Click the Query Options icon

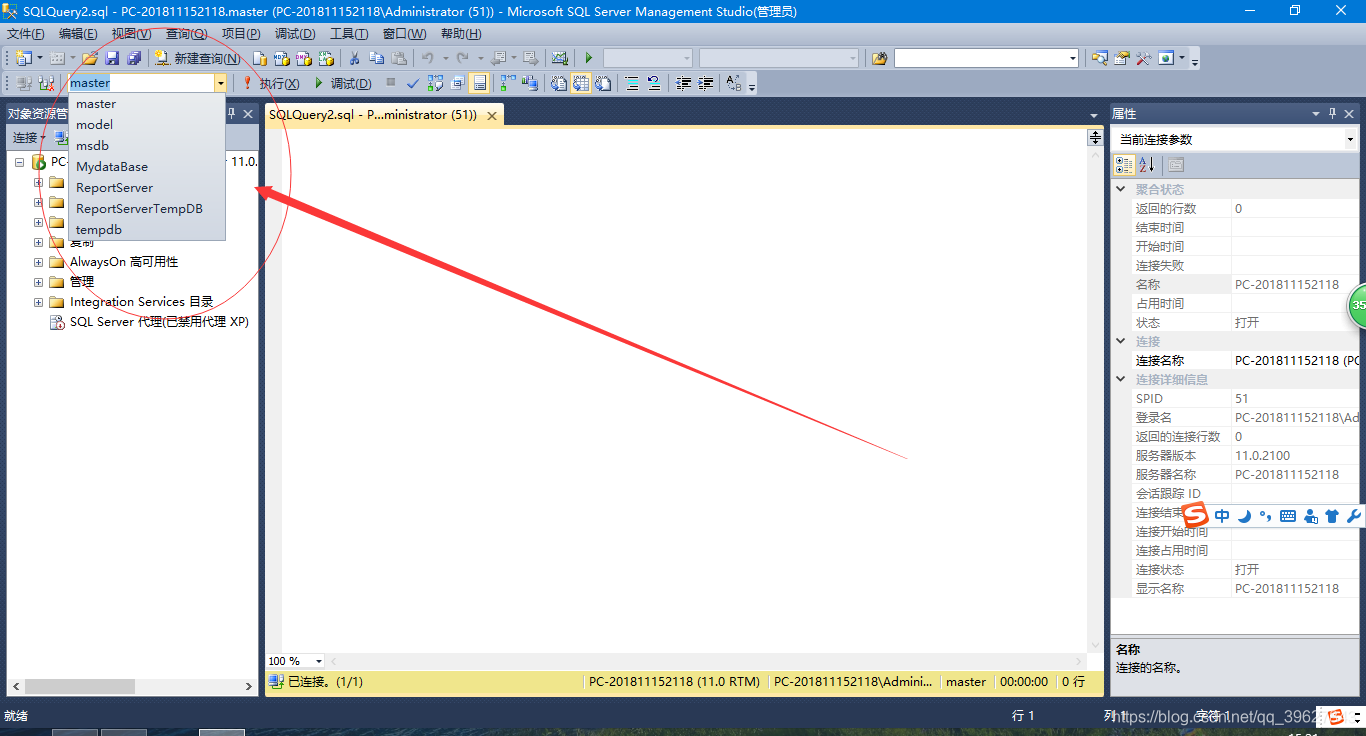458,83
